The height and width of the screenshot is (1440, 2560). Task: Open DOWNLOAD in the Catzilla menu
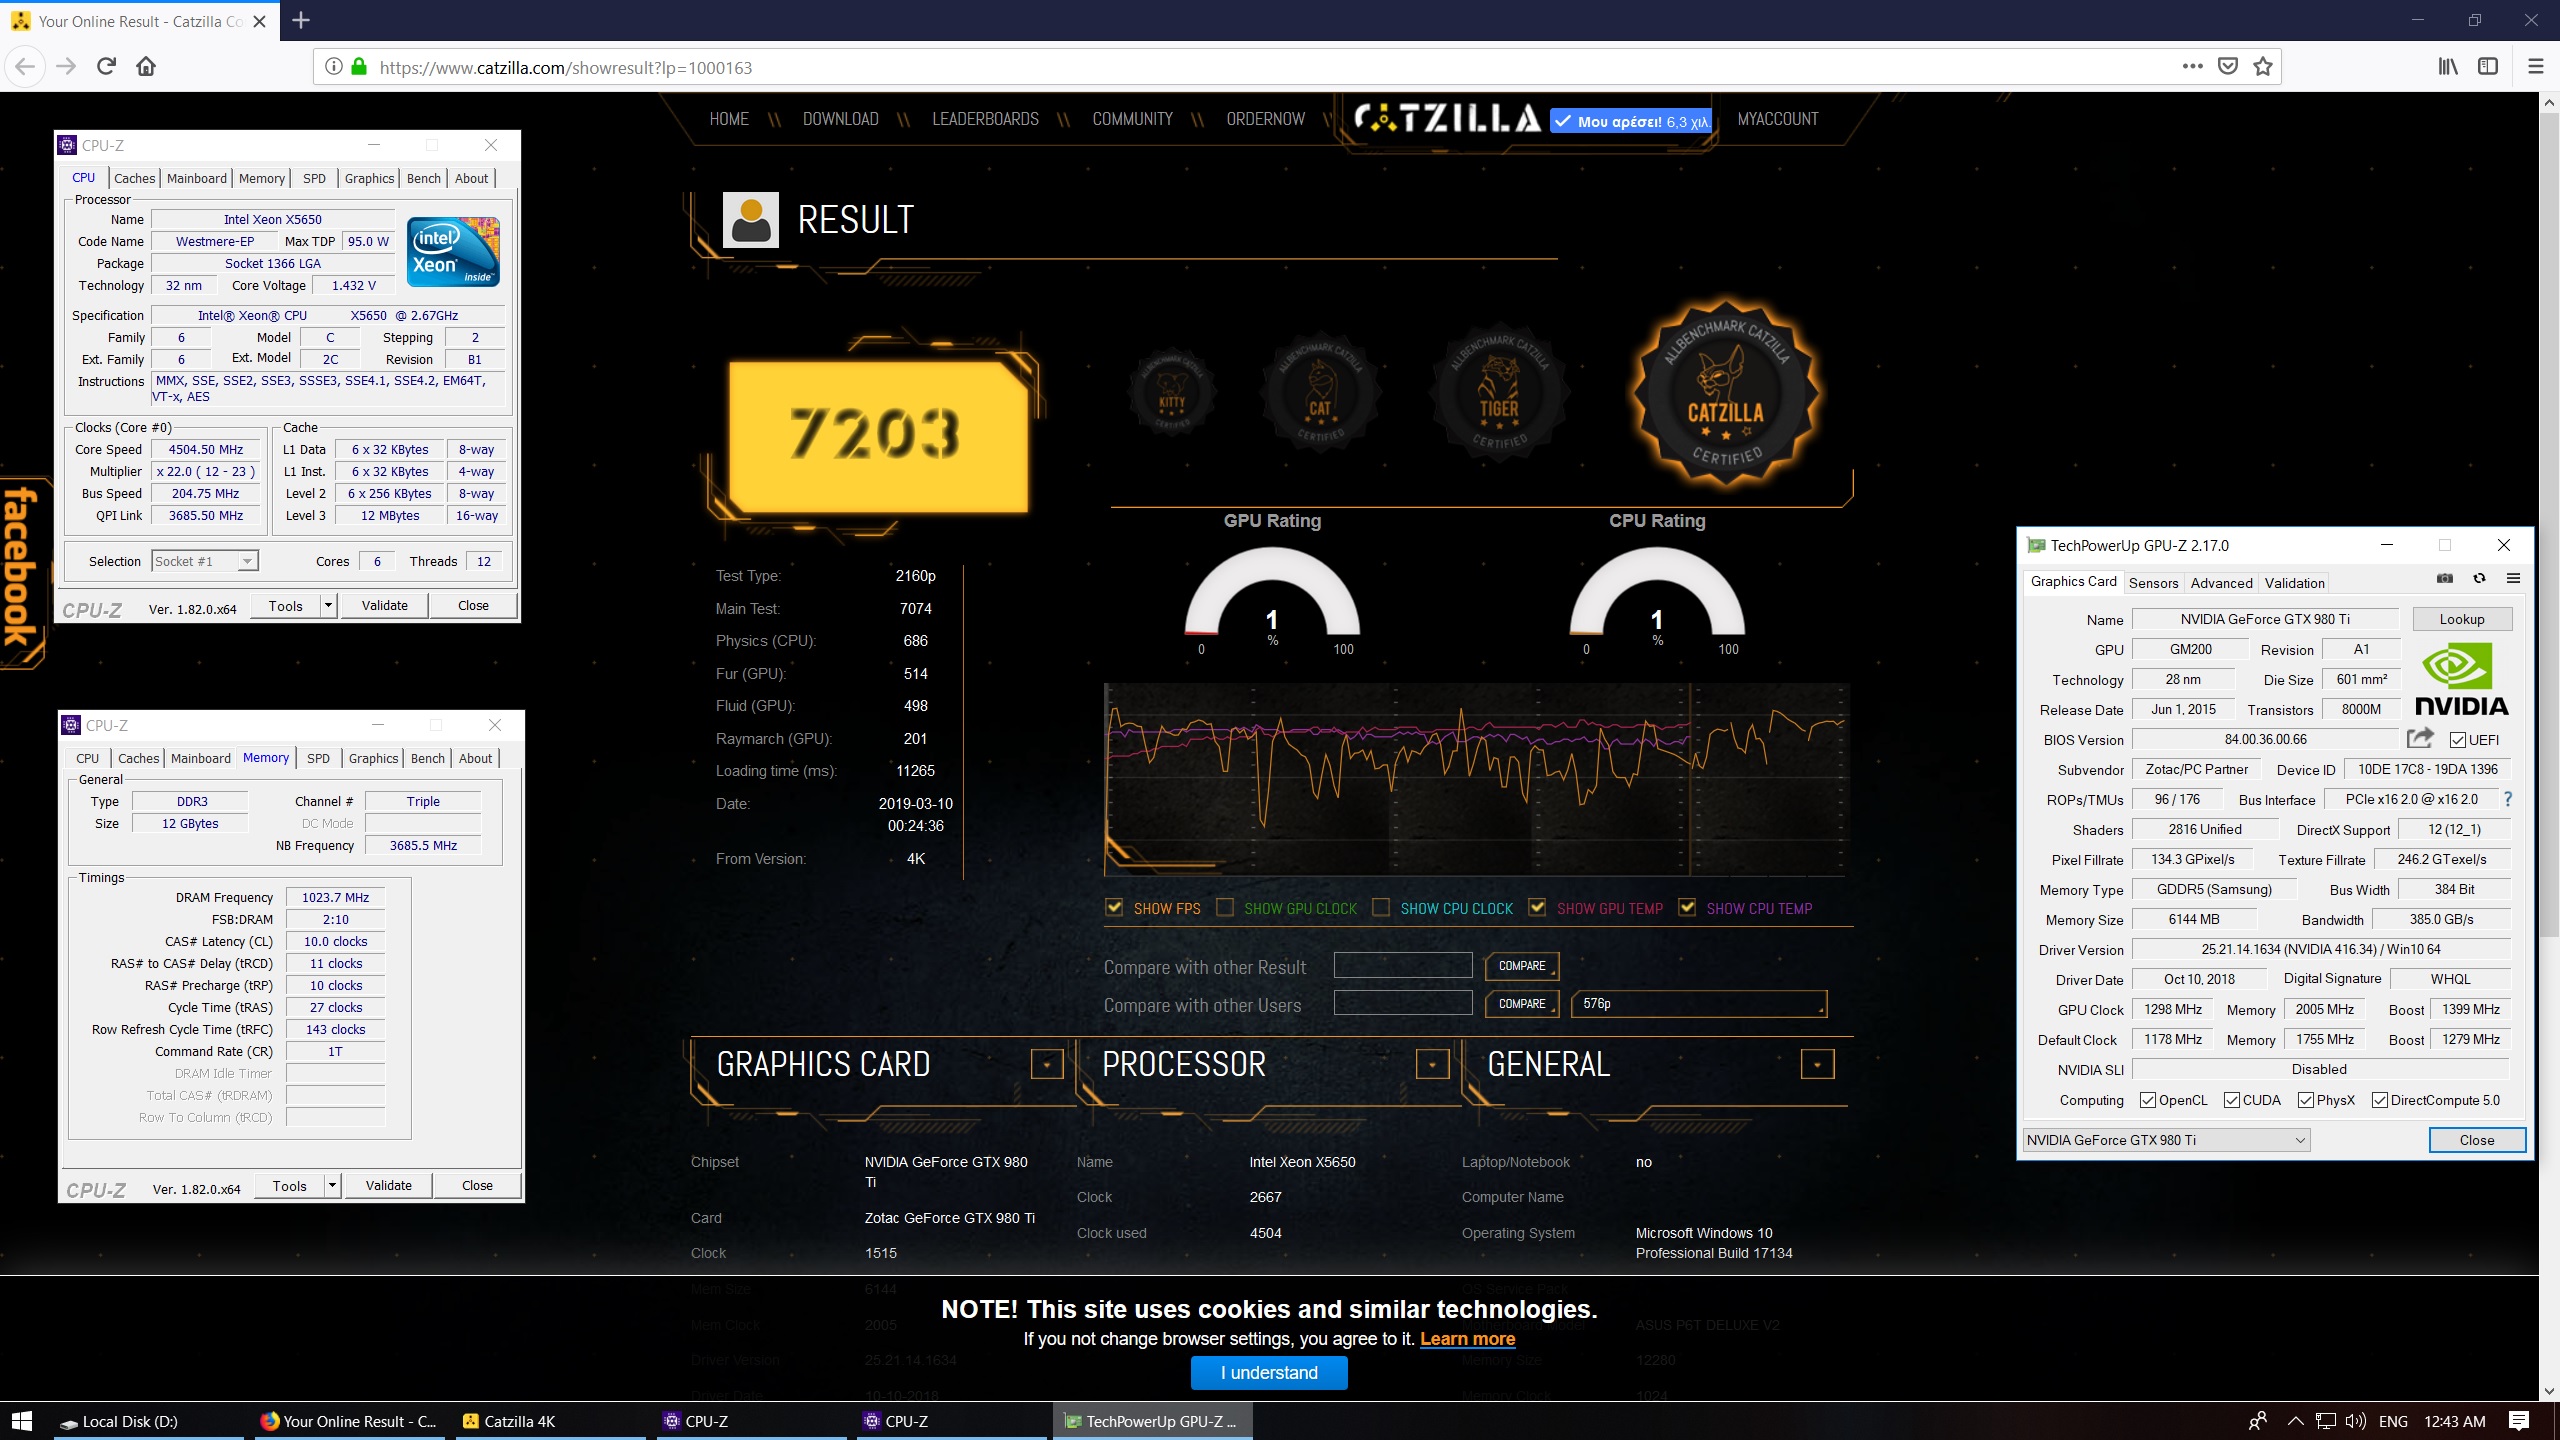[840, 119]
